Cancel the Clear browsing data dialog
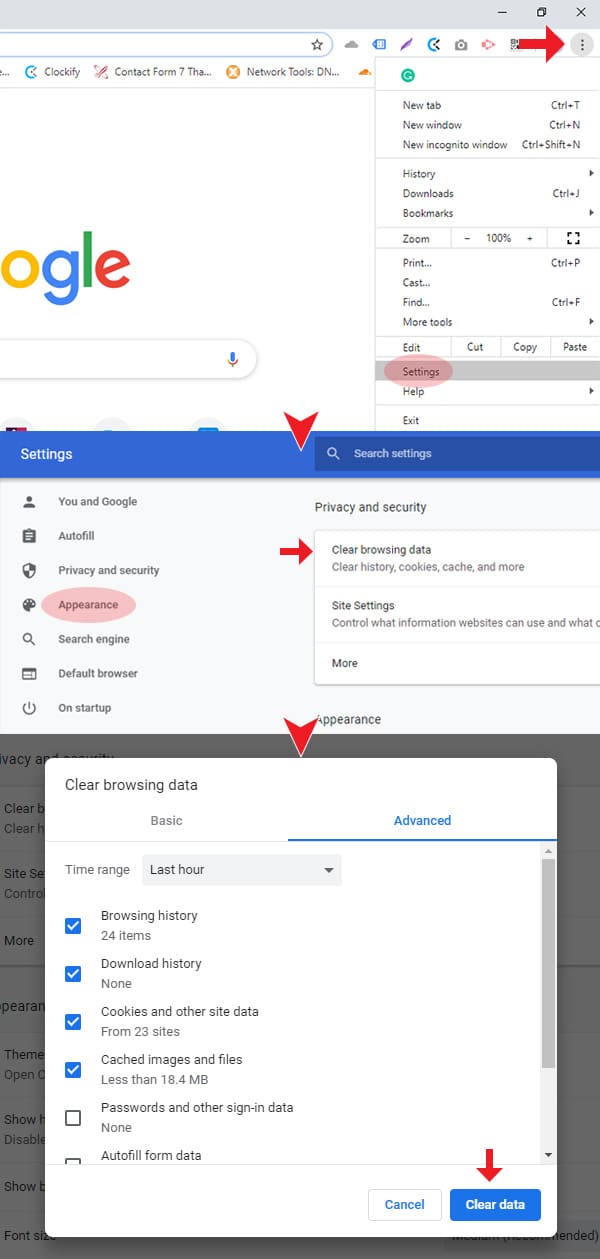This screenshot has width=600, height=1259. (405, 1204)
